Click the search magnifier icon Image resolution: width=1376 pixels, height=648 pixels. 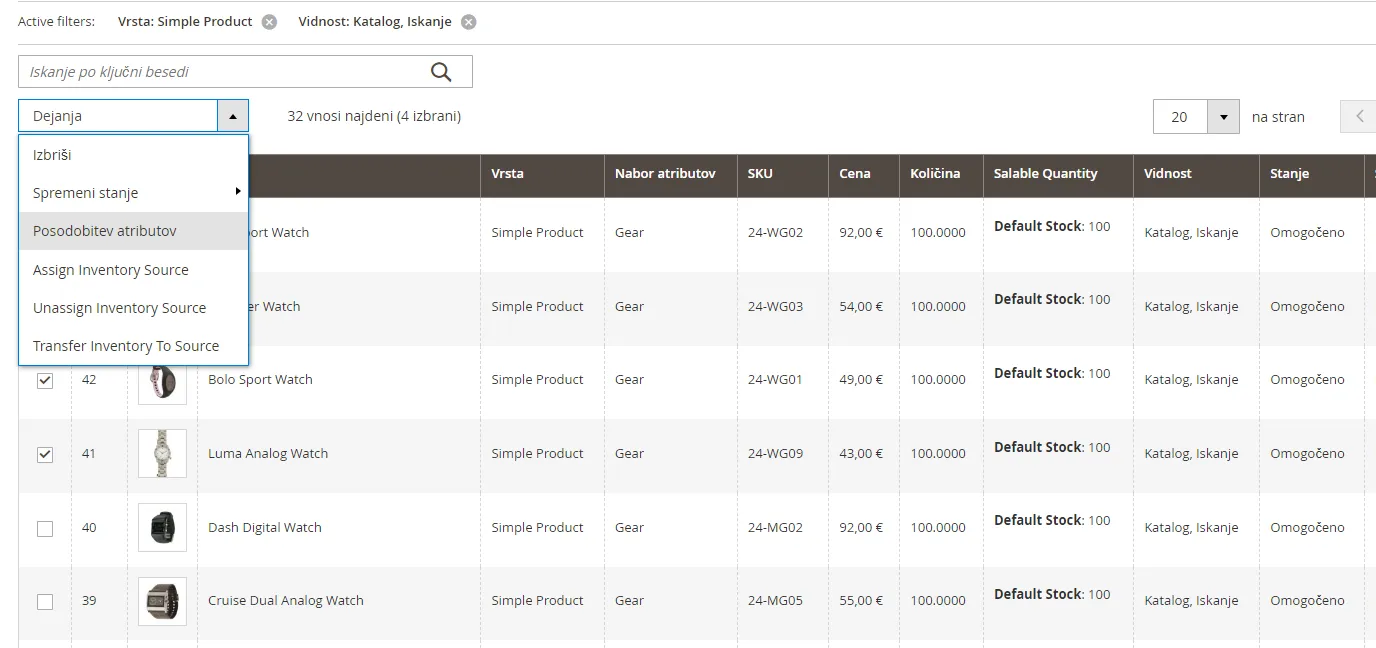(x=441, y=72)
